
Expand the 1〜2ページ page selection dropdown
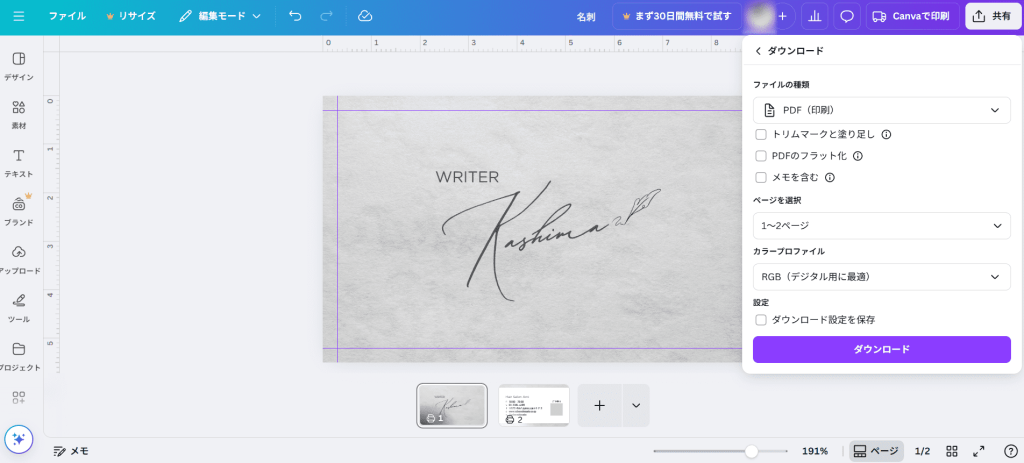(x=882, y=225)
